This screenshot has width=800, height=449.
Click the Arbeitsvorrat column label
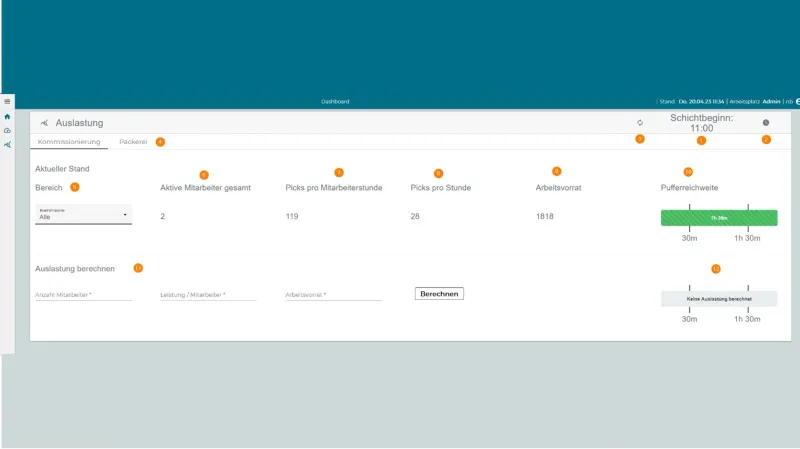point(558,188)
